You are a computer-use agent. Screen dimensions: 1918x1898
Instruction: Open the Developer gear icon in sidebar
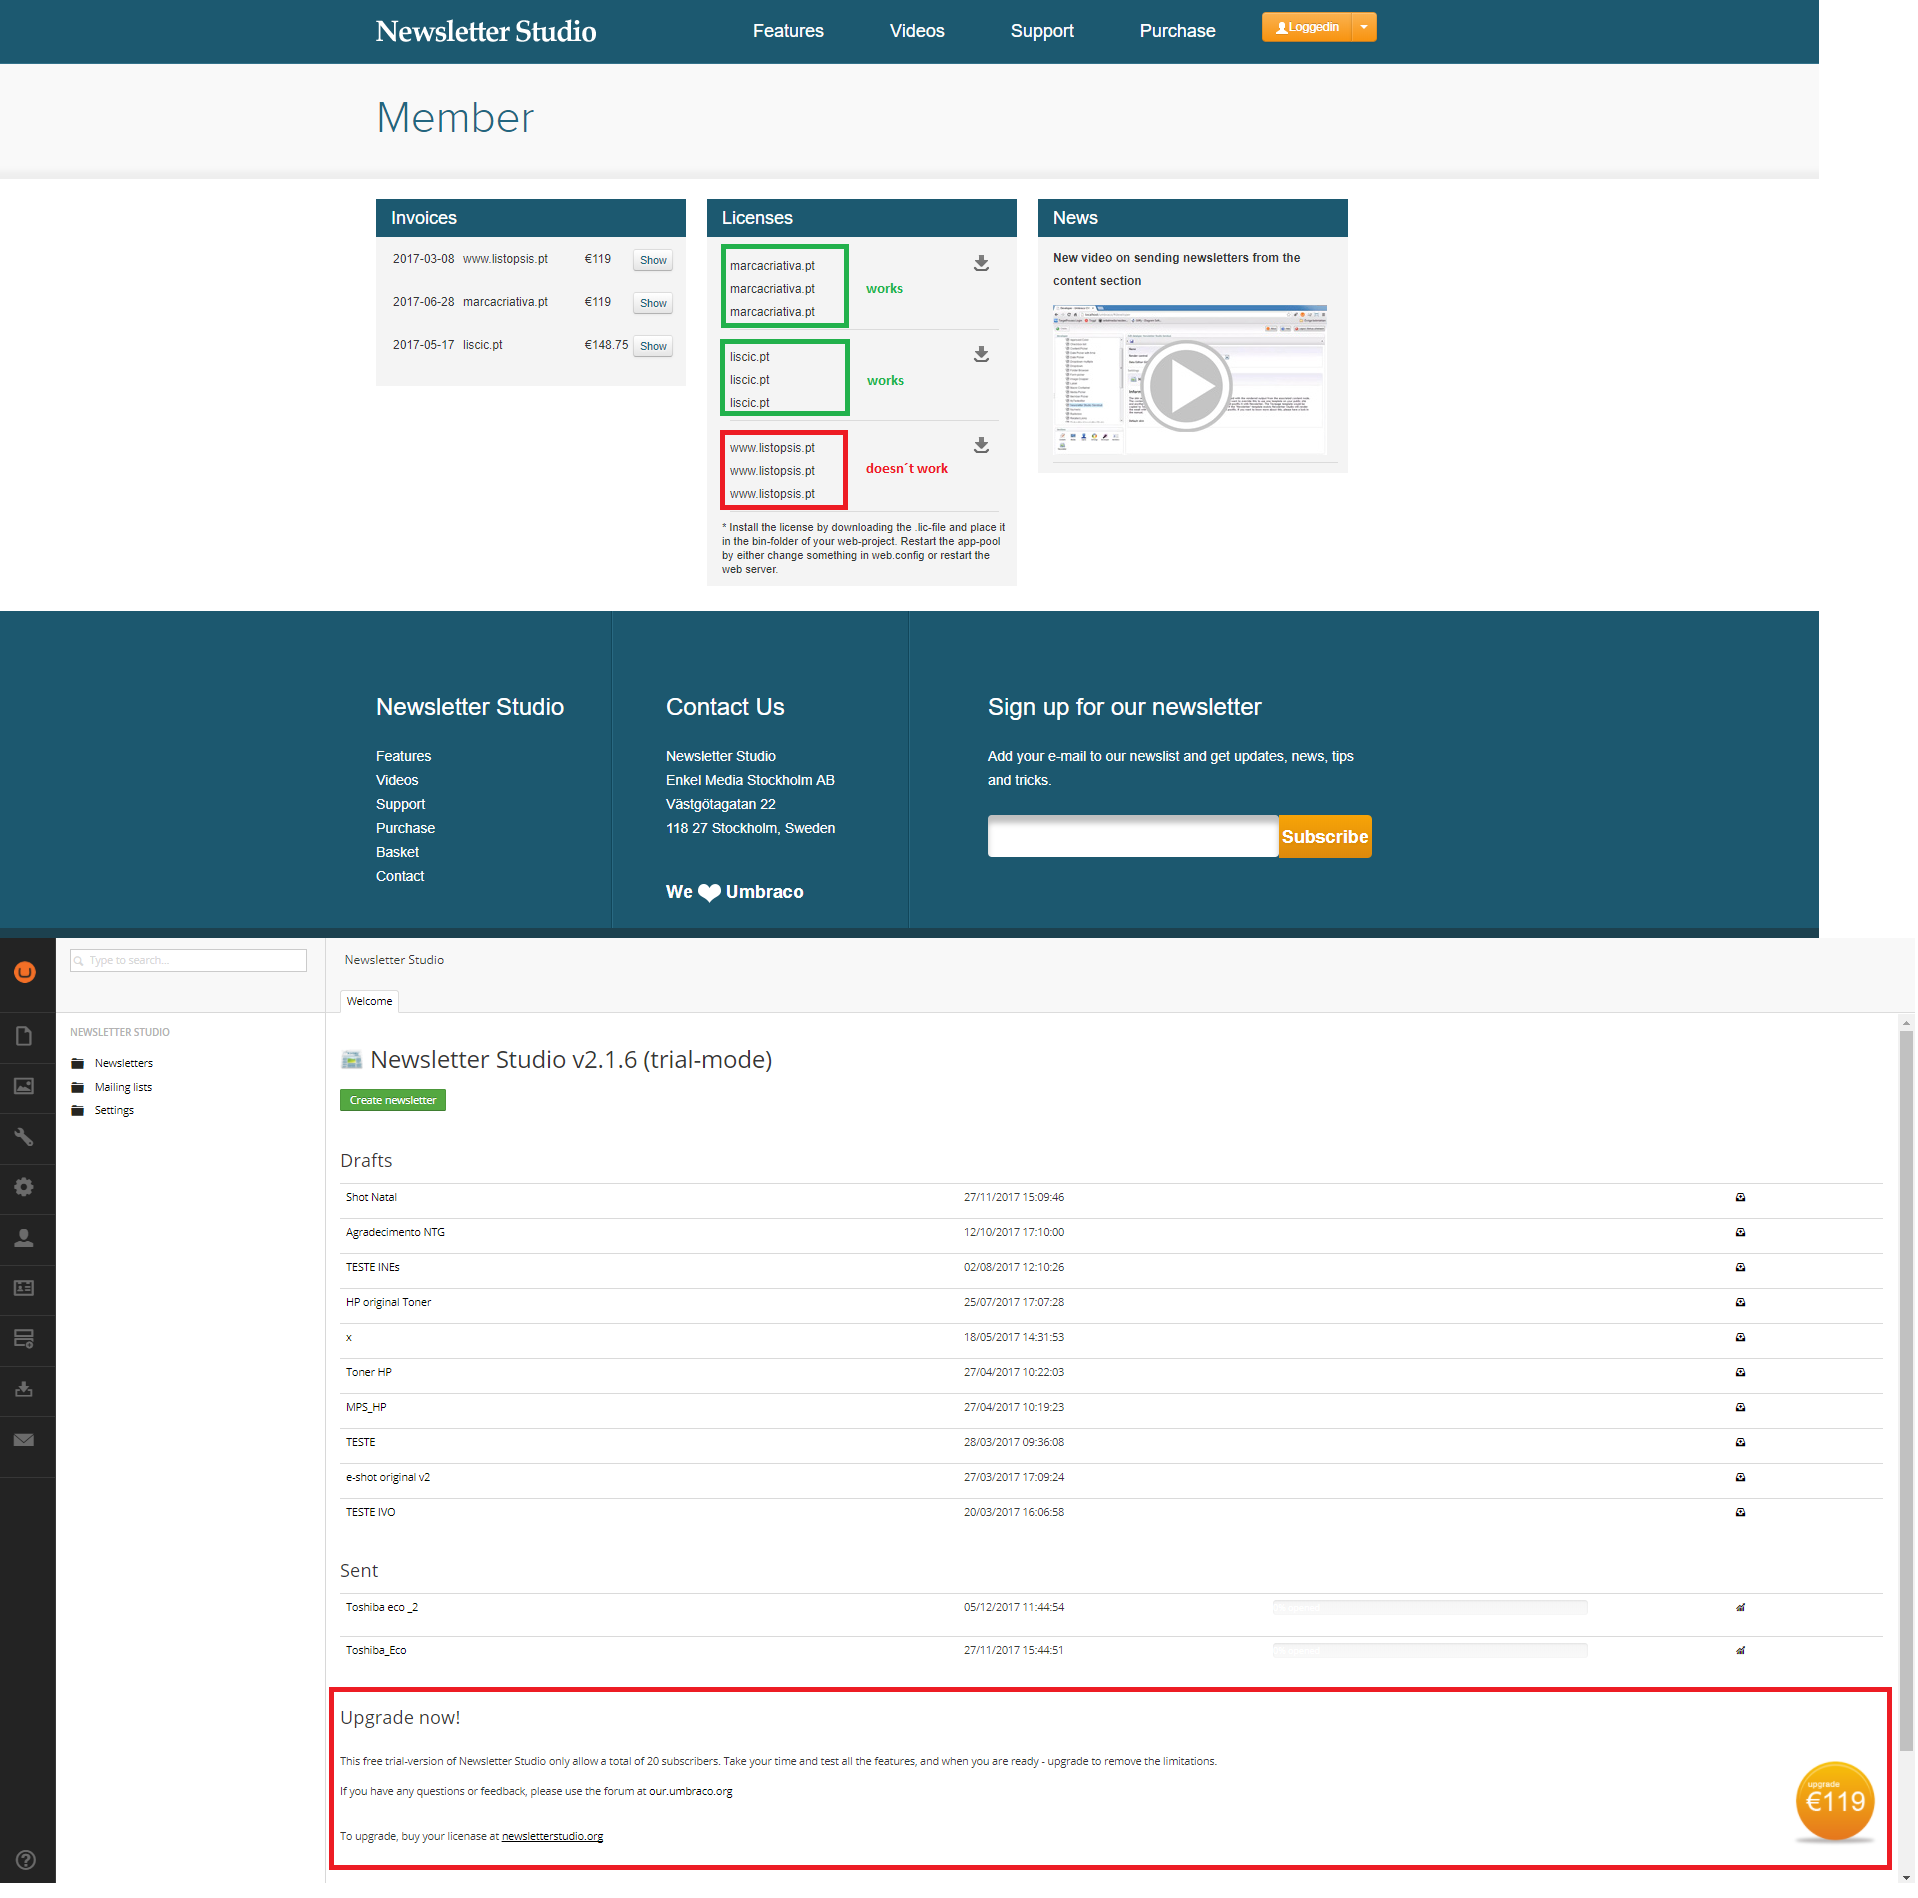pyautogui.click(x=25, y=1187)
